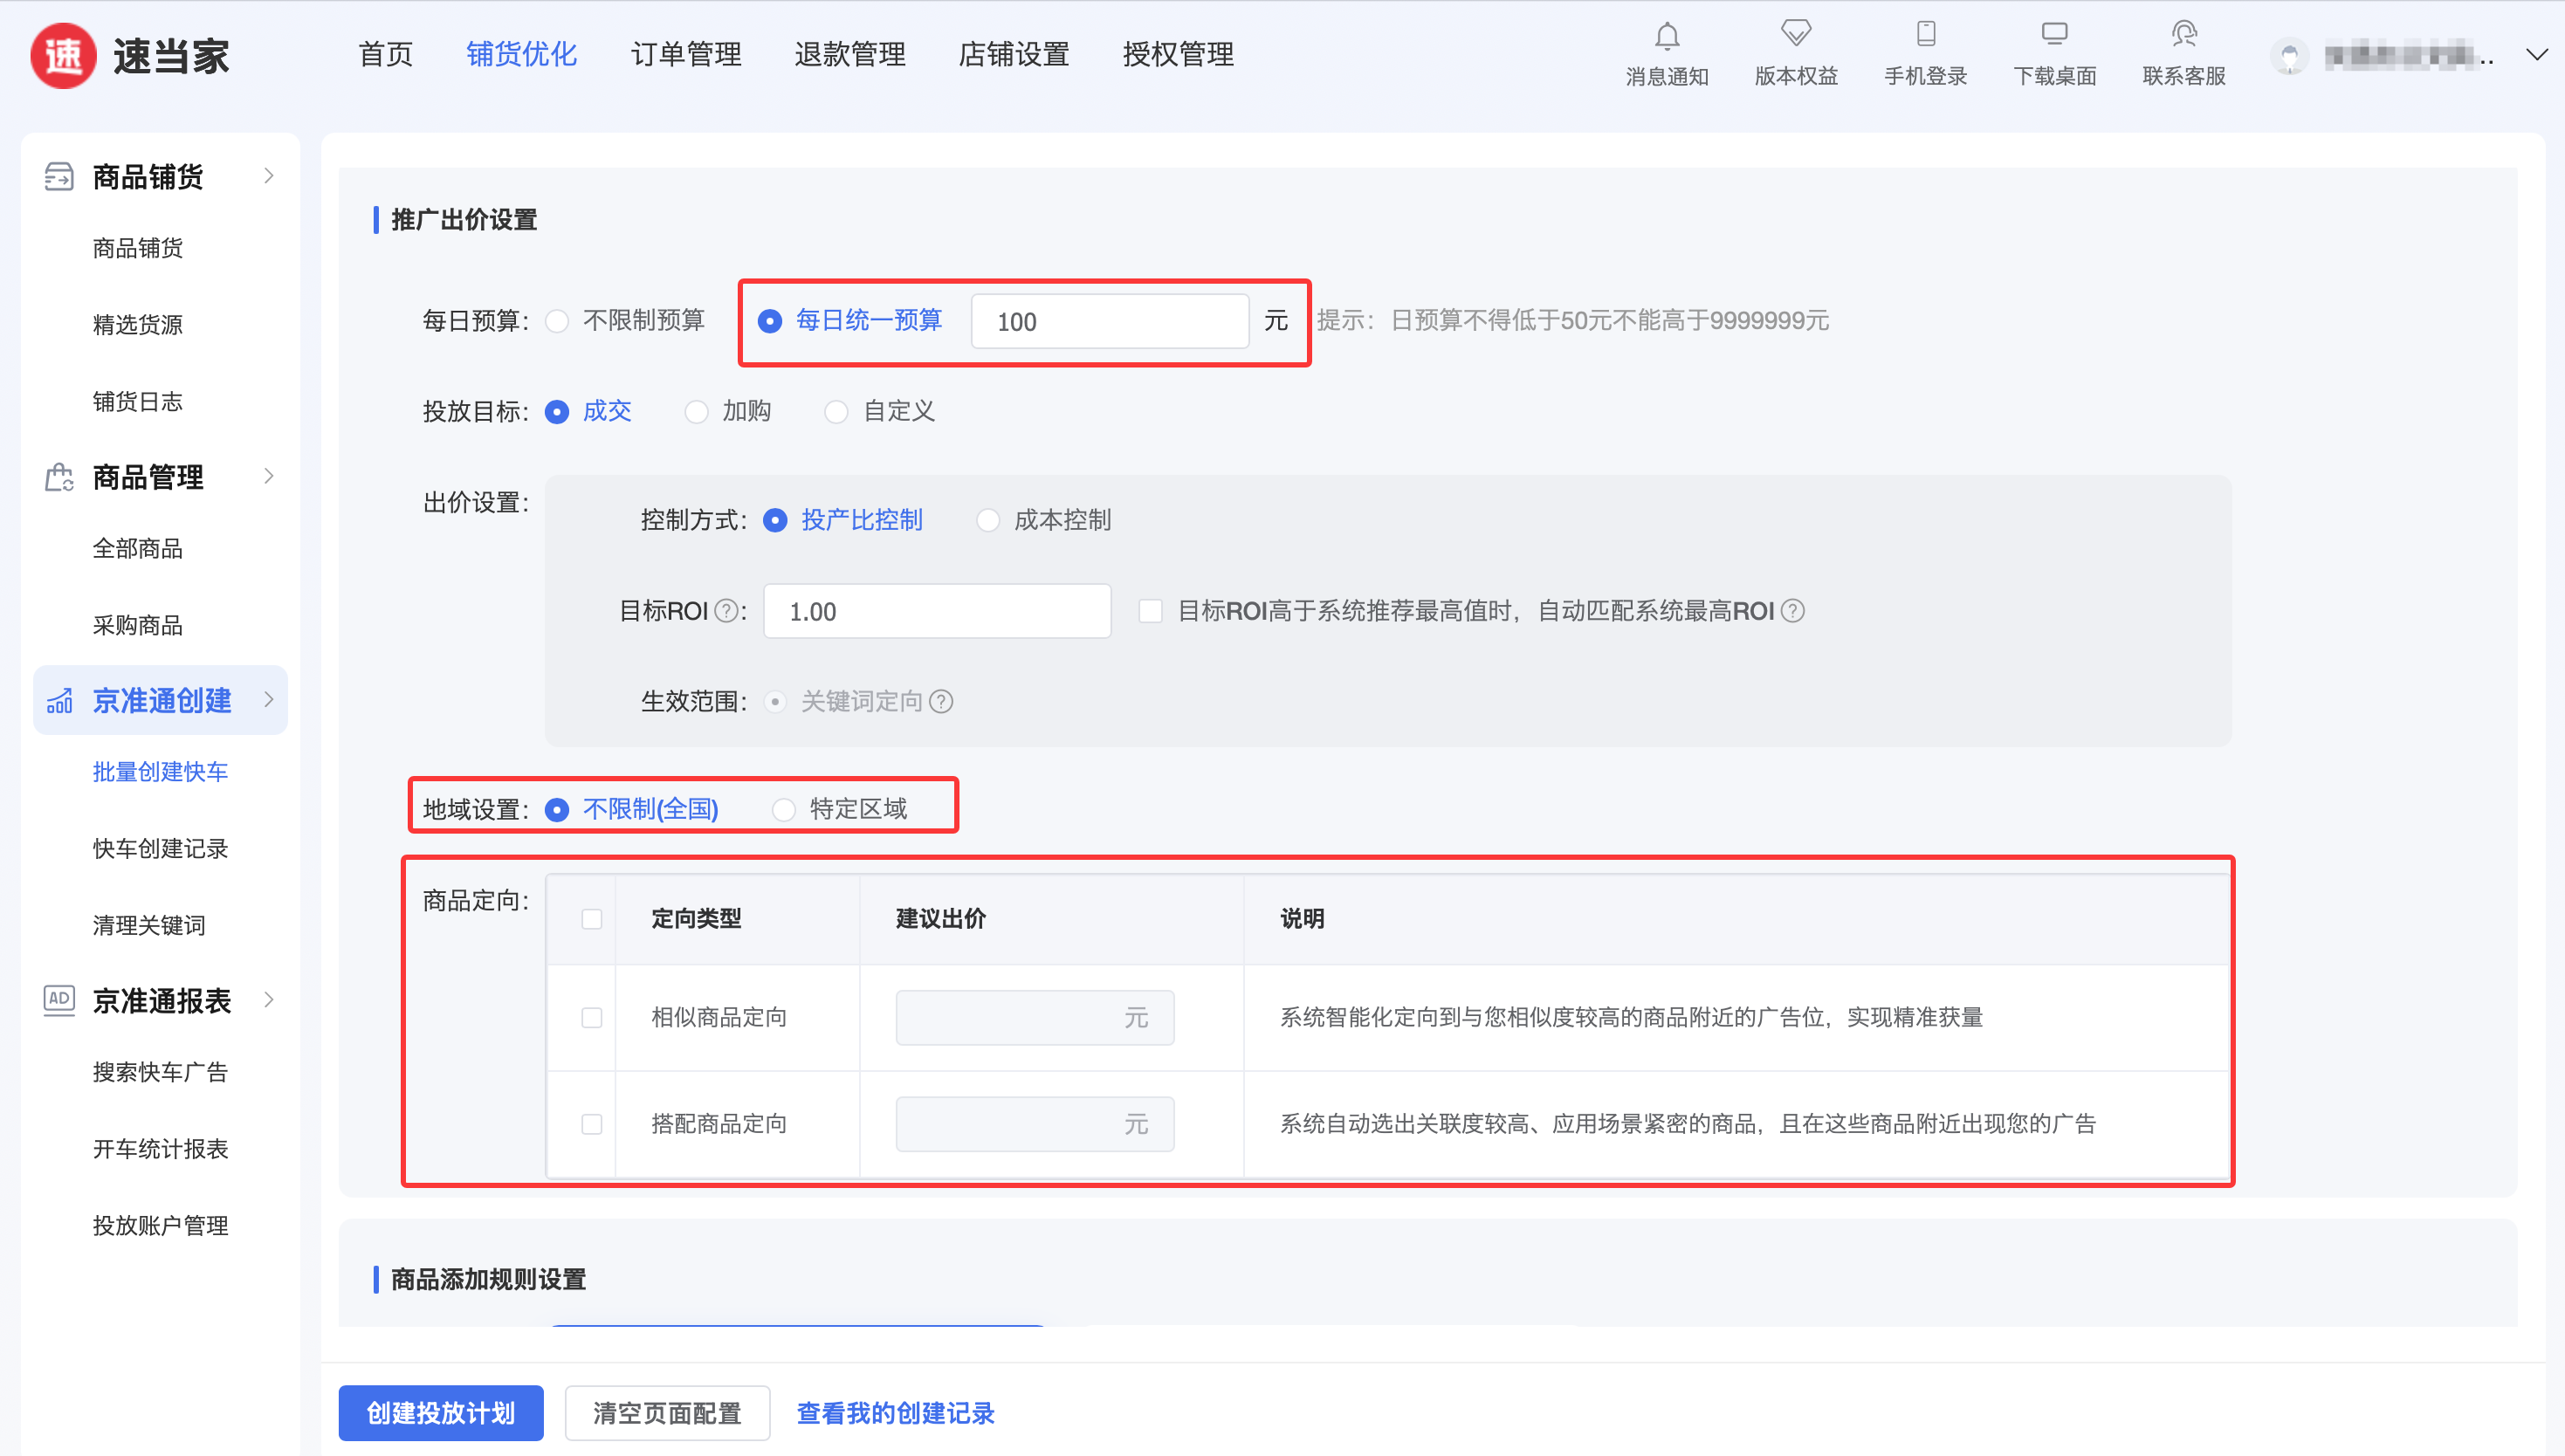Switch to 订单管理 top menu
Viewport: 2565px width, 1456px height.
click(686, 54)
